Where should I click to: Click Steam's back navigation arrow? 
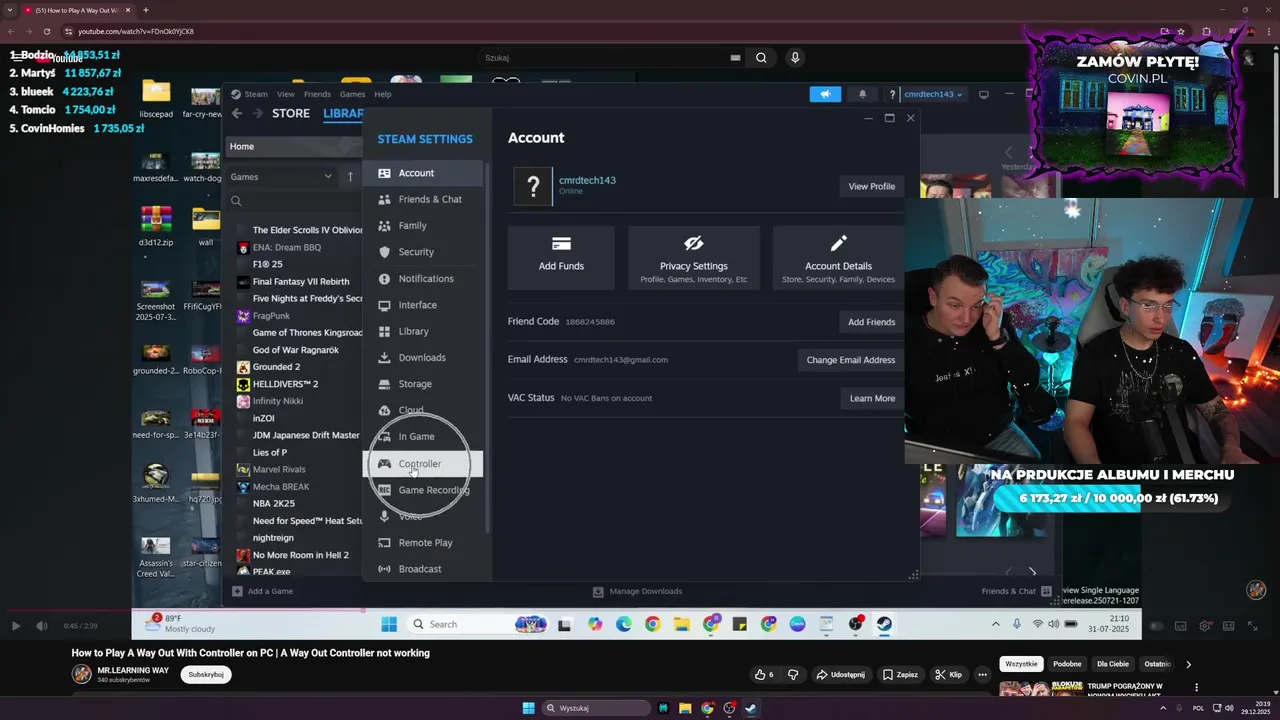[237, 113]
